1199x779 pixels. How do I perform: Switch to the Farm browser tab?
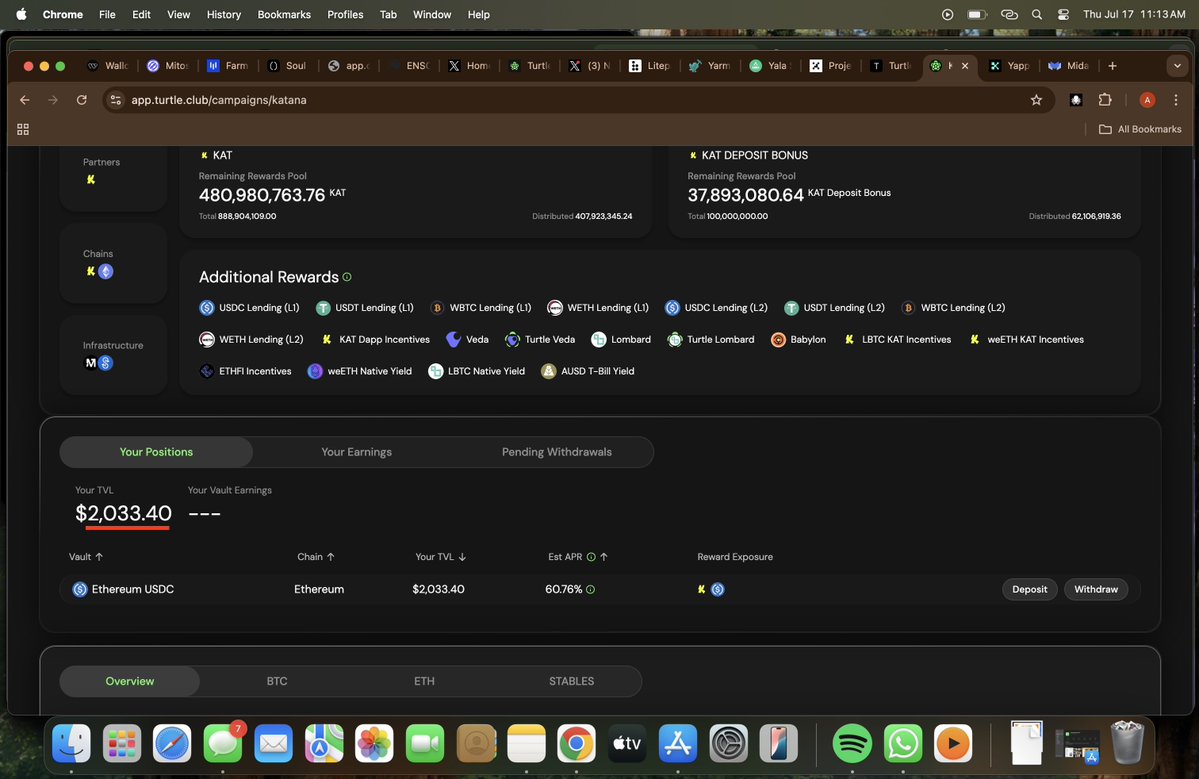pyautogui.click(x=229, y=66)
